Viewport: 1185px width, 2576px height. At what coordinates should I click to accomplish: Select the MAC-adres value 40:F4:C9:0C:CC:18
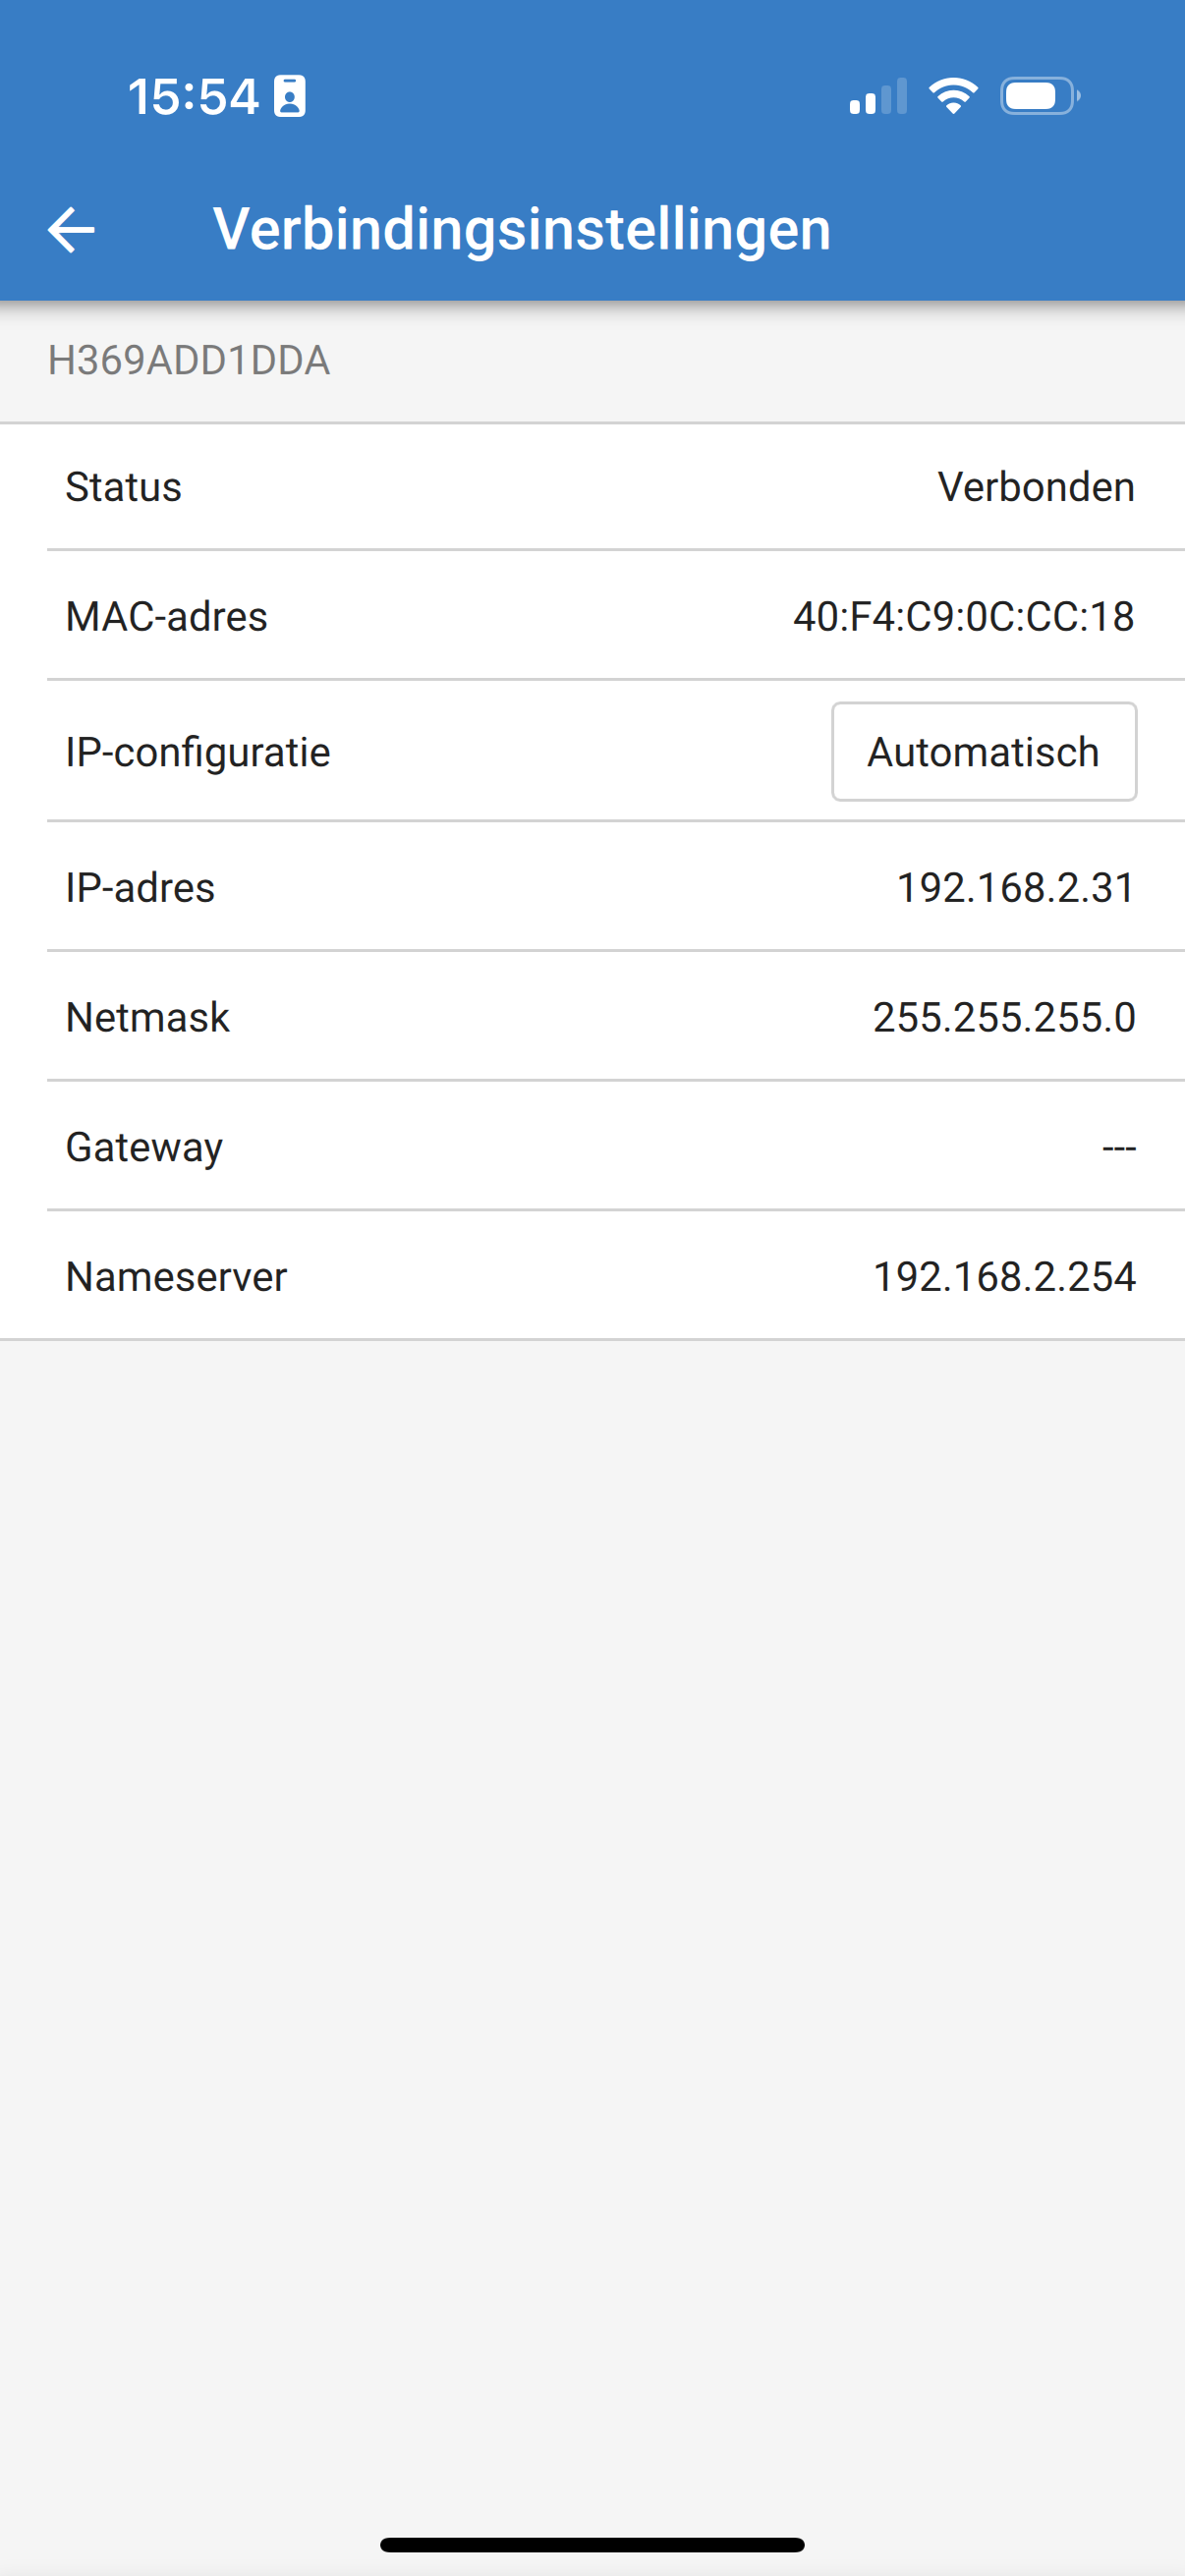pyautogui.click(x=964, y=616)
